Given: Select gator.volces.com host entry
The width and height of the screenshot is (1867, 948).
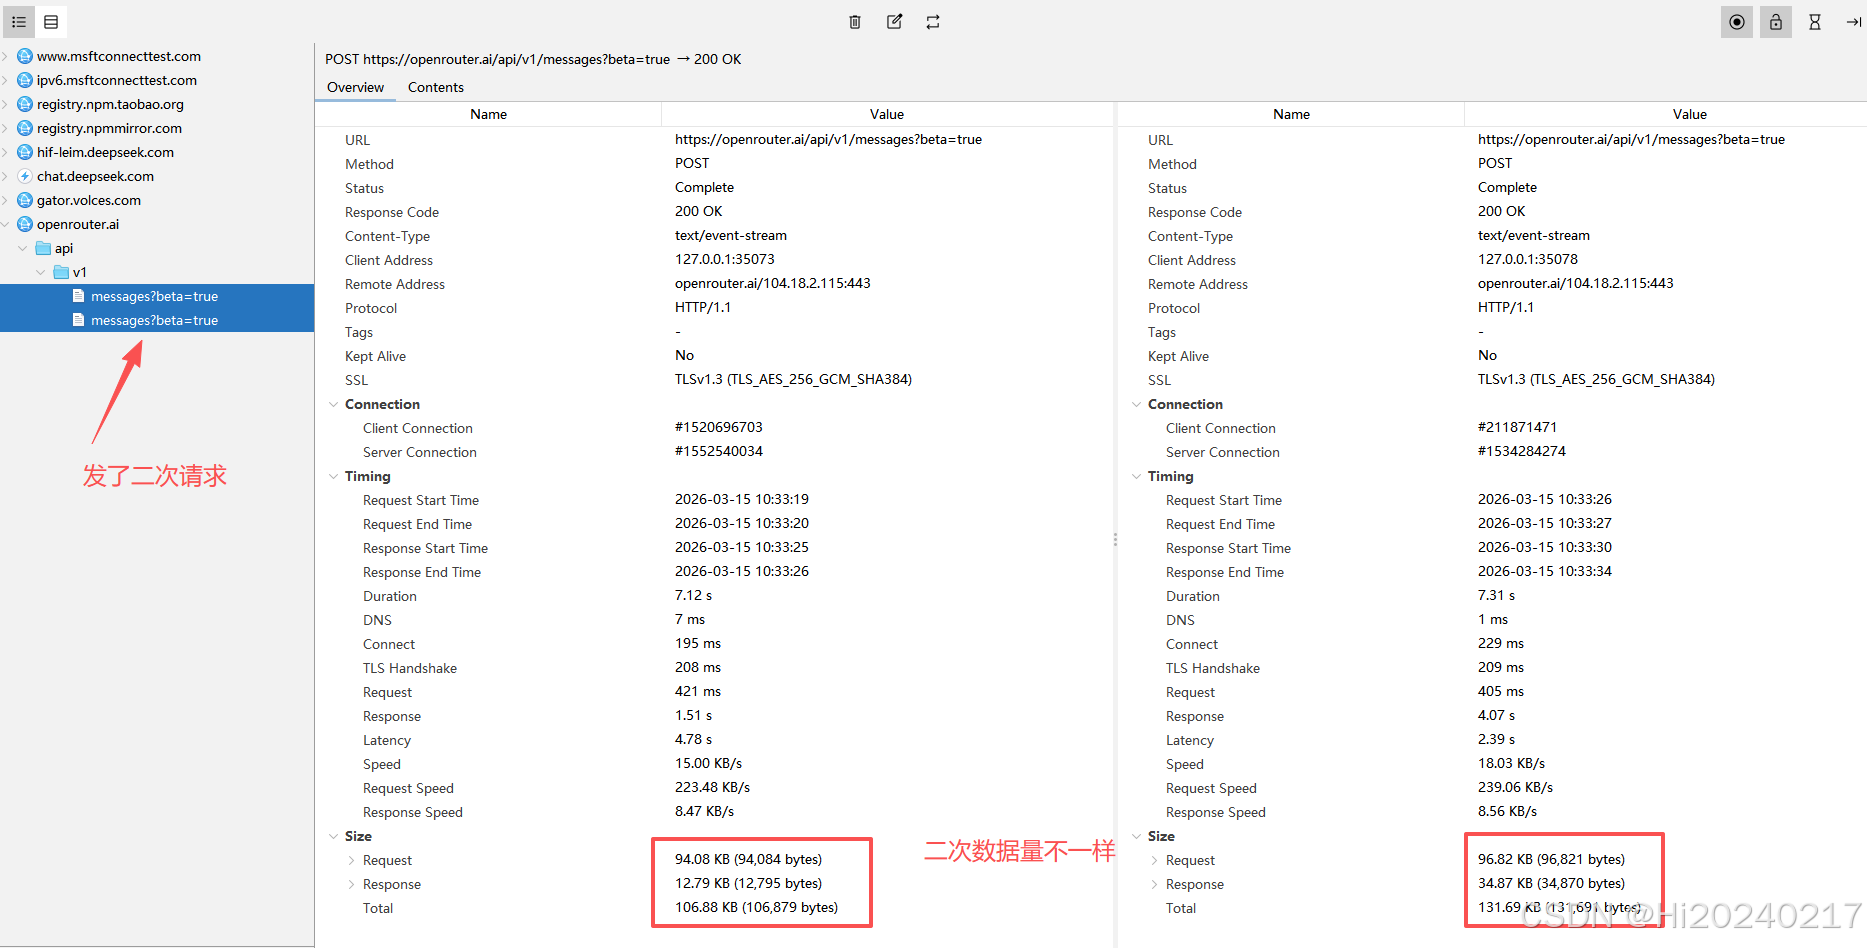Looking at the screenshot, I should [89, 200].
